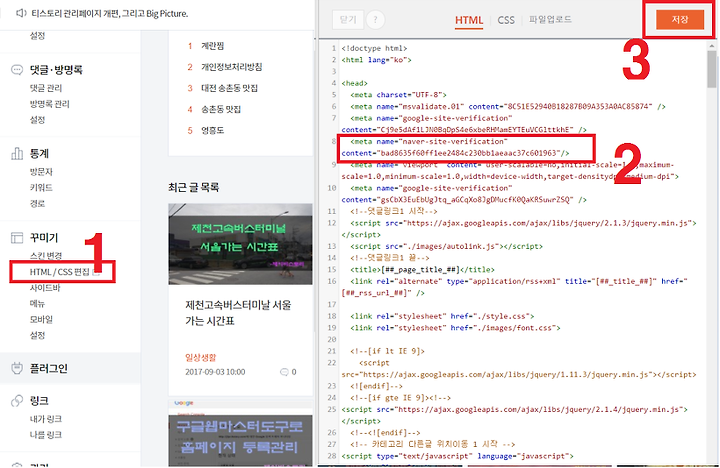720x468 pixels.
Task: Click the 댓글·방명록 speech bubble icon
Action: point(17,70)
